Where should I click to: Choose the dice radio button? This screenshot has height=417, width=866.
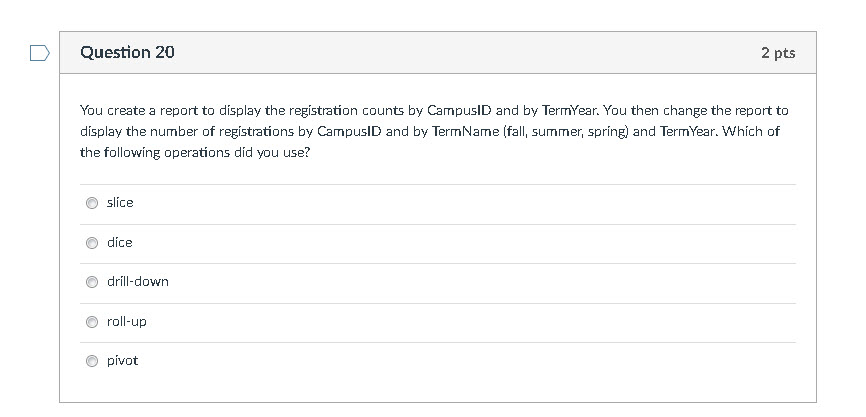(x=92, y=243)
